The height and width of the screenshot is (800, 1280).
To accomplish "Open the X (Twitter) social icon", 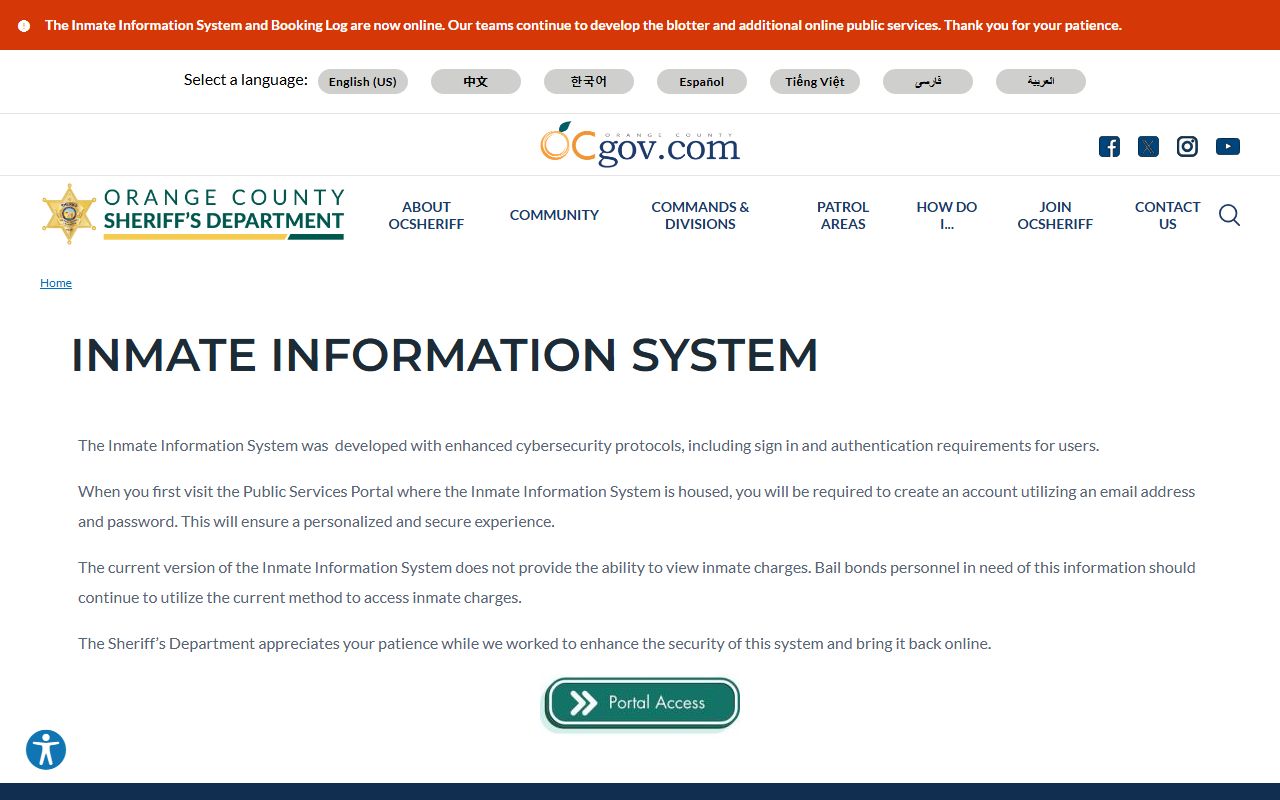I will click(1148, 147).
